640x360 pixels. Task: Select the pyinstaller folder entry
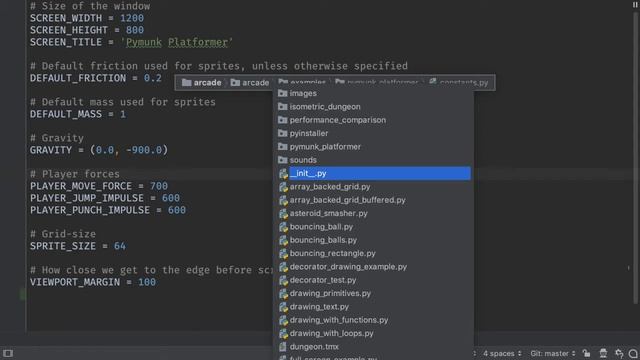(373, 133)
